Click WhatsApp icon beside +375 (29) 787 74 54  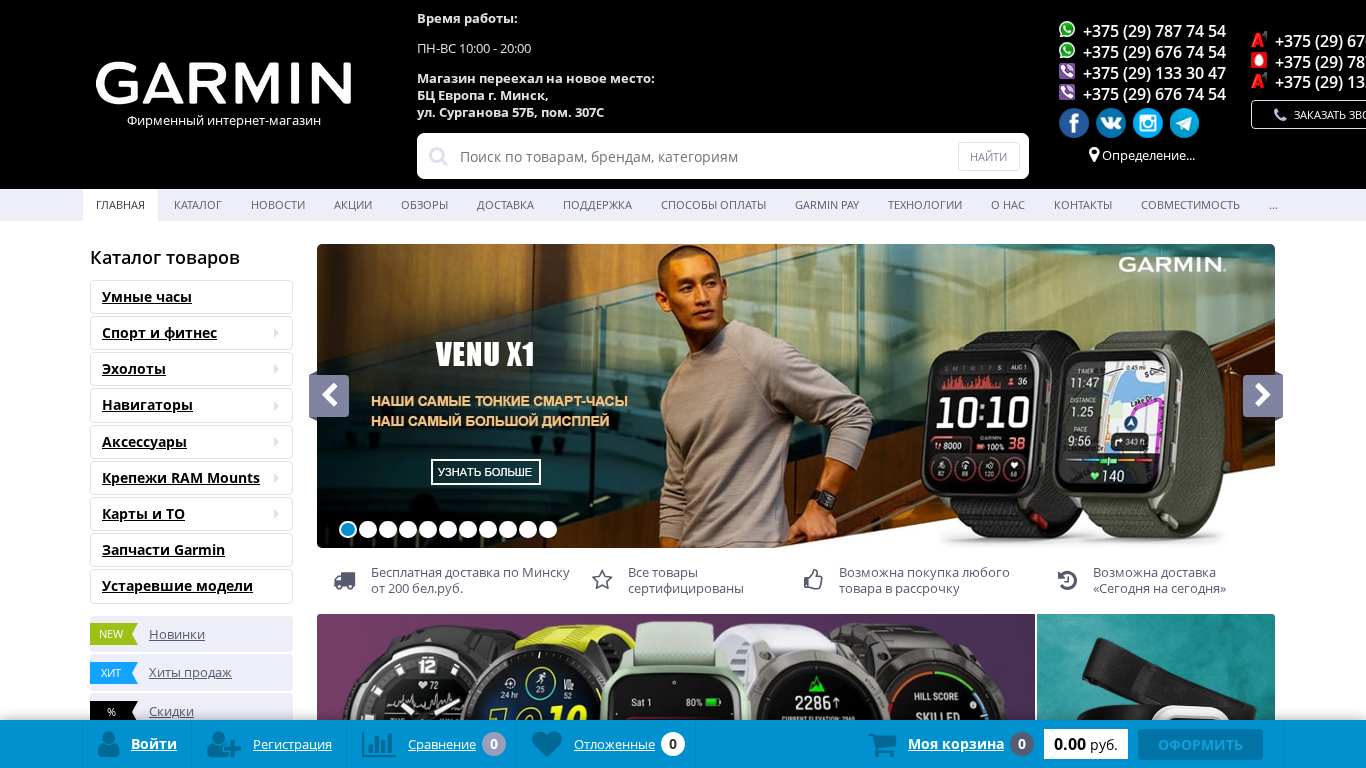click(x=1067, y=30)
